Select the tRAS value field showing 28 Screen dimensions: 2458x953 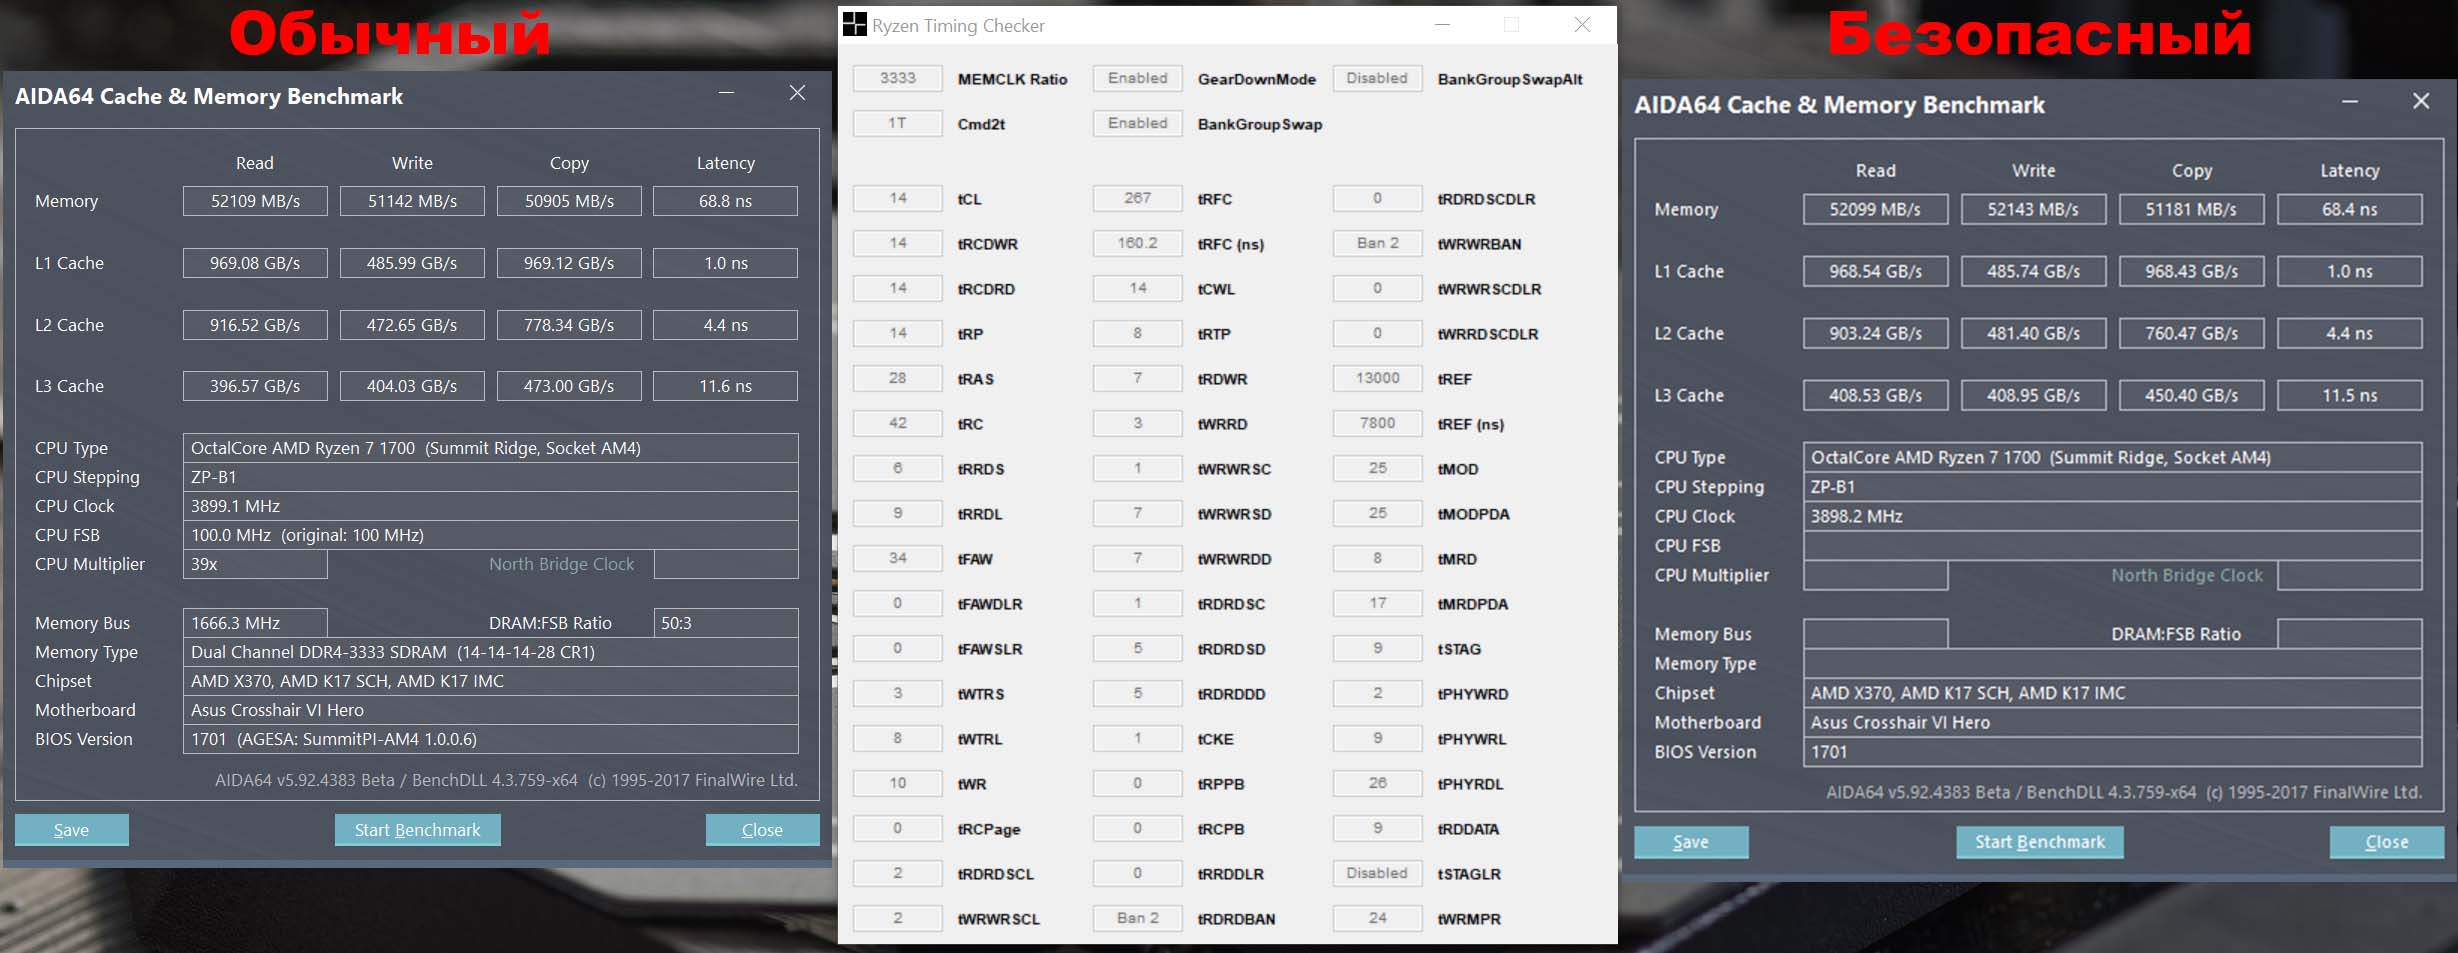click(x=898, y=378)
